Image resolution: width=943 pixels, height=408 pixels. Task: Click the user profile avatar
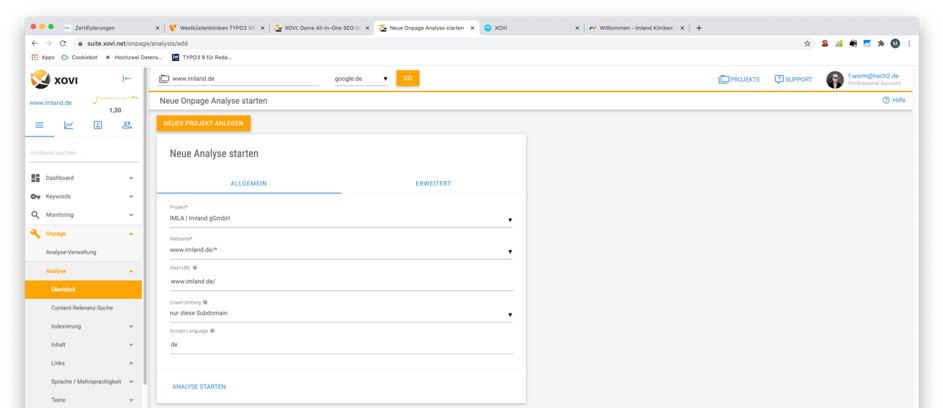[834, 80]
